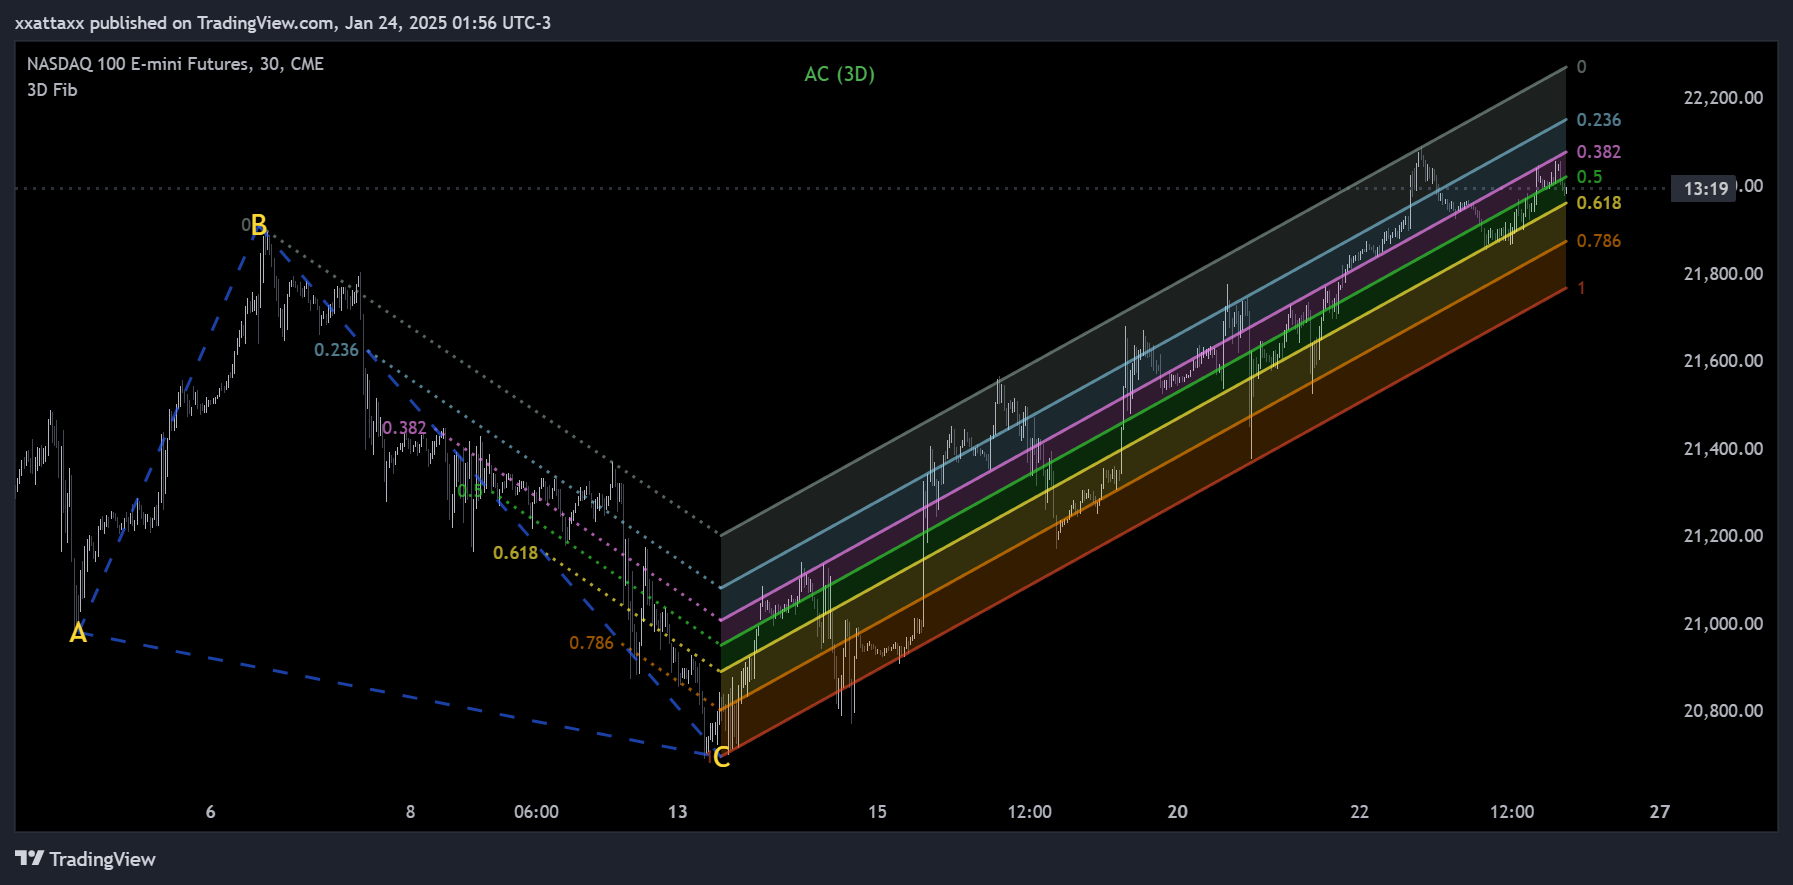The width and height of the screenshot is (1793, 885).
Task: Click the 21,400.00 price axis value
Action: tap(1723, 449)
